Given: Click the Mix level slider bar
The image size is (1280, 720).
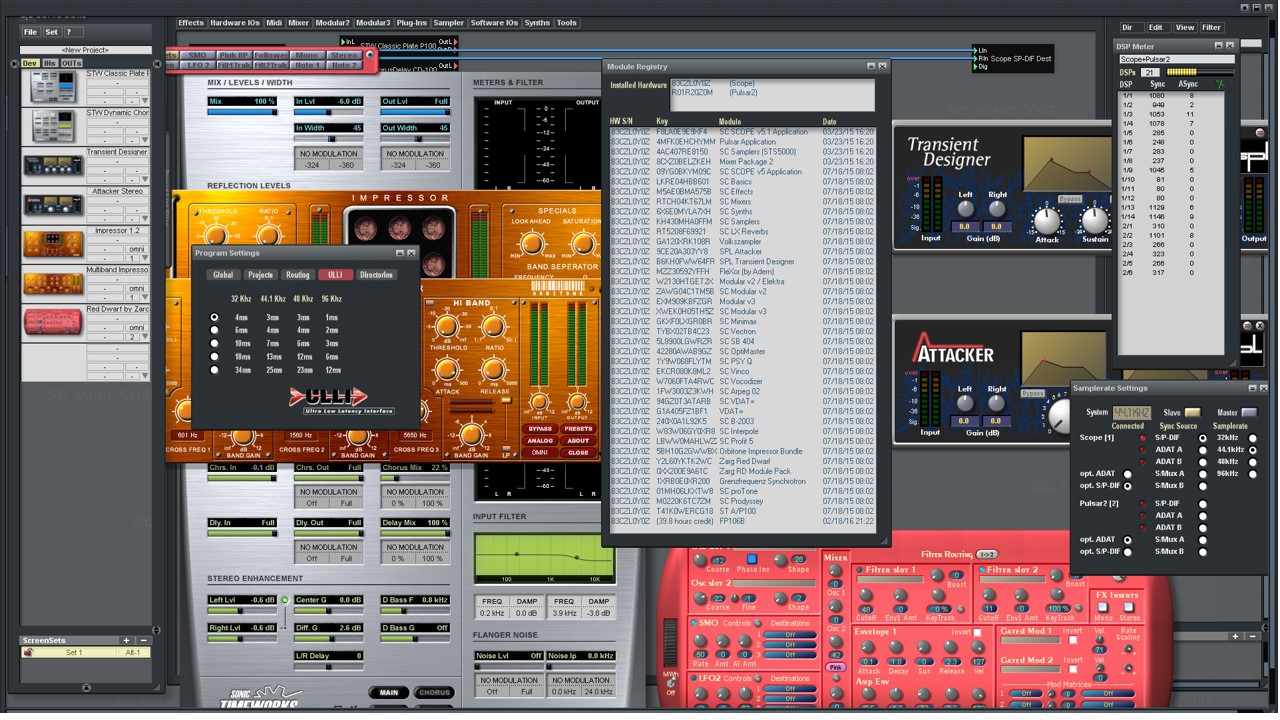Looking at the screenshot, I should point(242,111).
